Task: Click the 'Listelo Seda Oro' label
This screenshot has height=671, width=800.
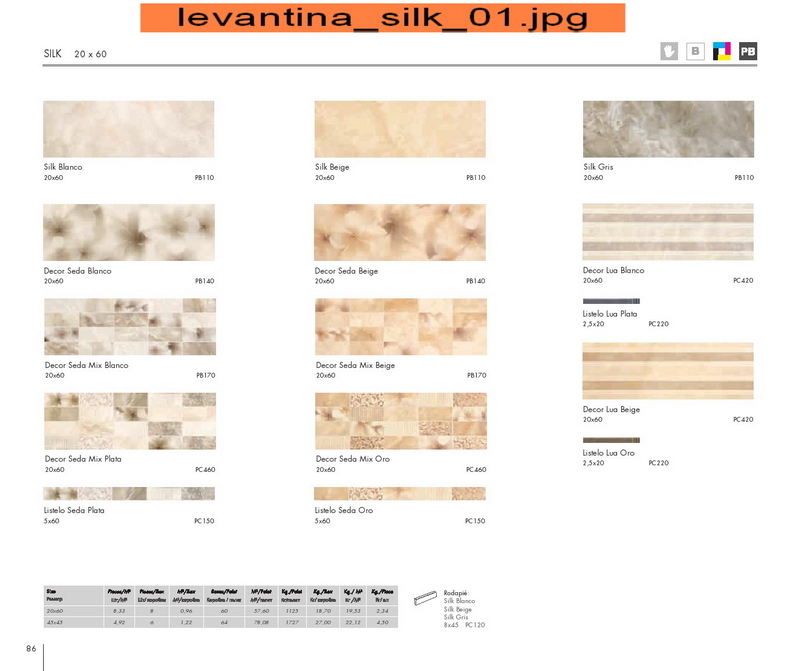Action: point(344,510)
